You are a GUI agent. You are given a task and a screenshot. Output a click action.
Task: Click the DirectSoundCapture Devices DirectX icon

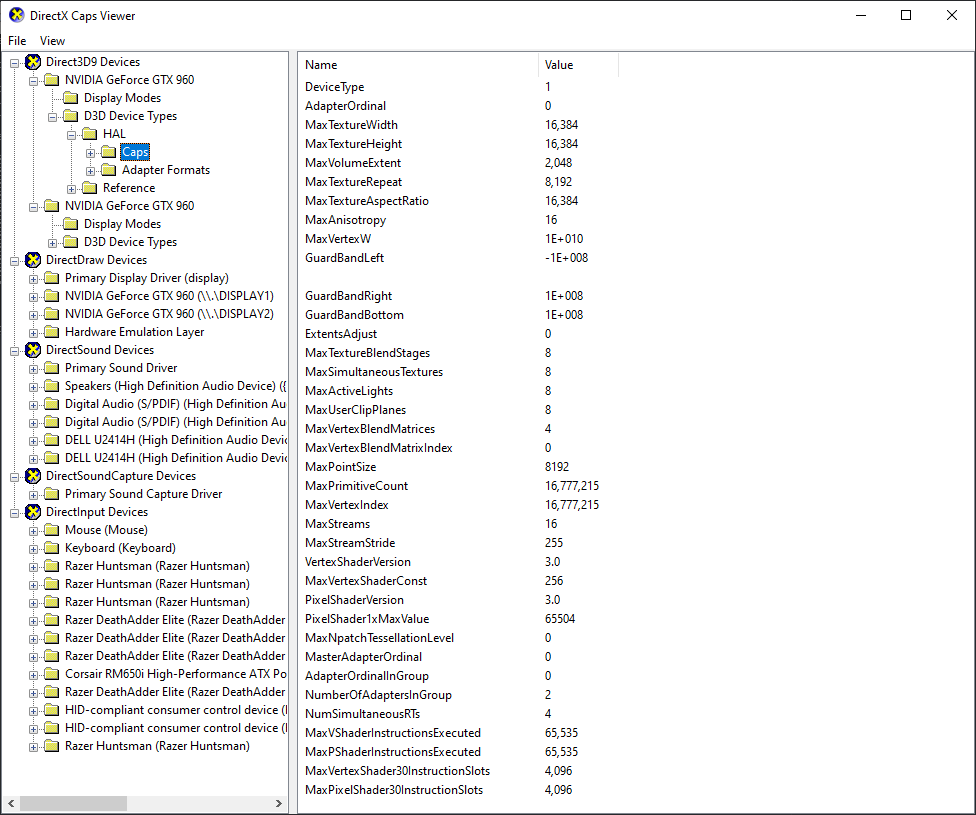click(x=33, y=476)
